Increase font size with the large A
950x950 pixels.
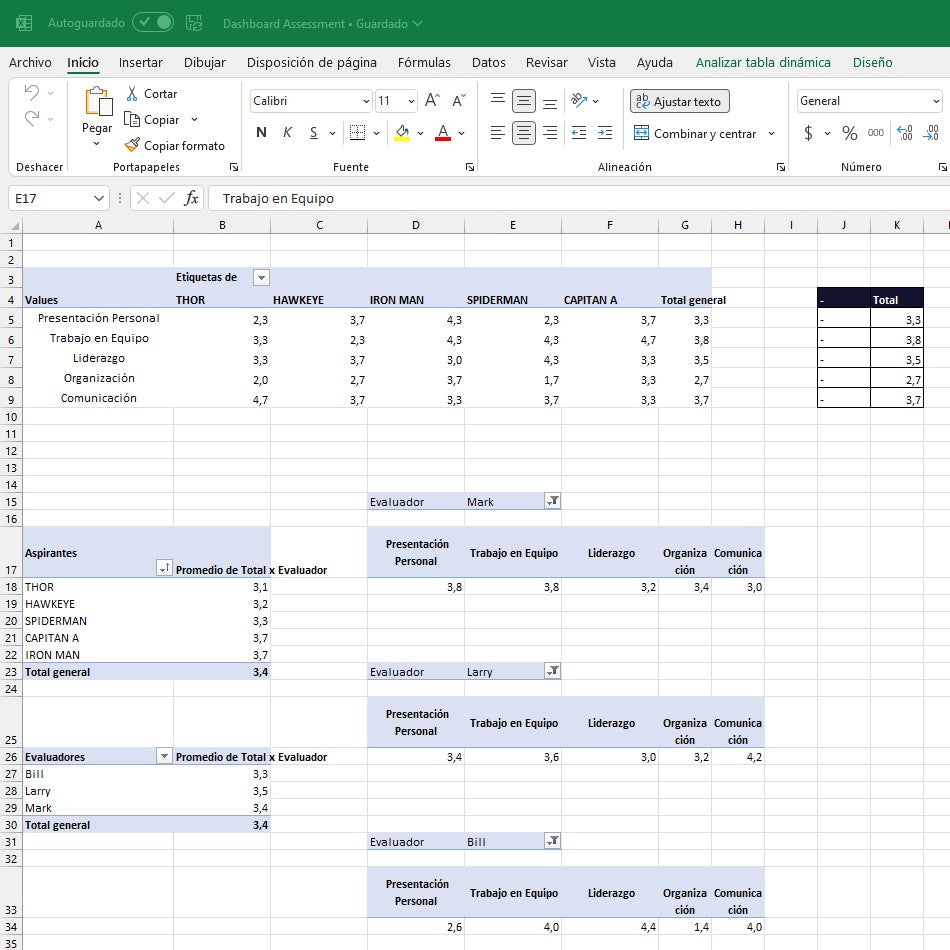pyautogui.click(x=432, y=101)
